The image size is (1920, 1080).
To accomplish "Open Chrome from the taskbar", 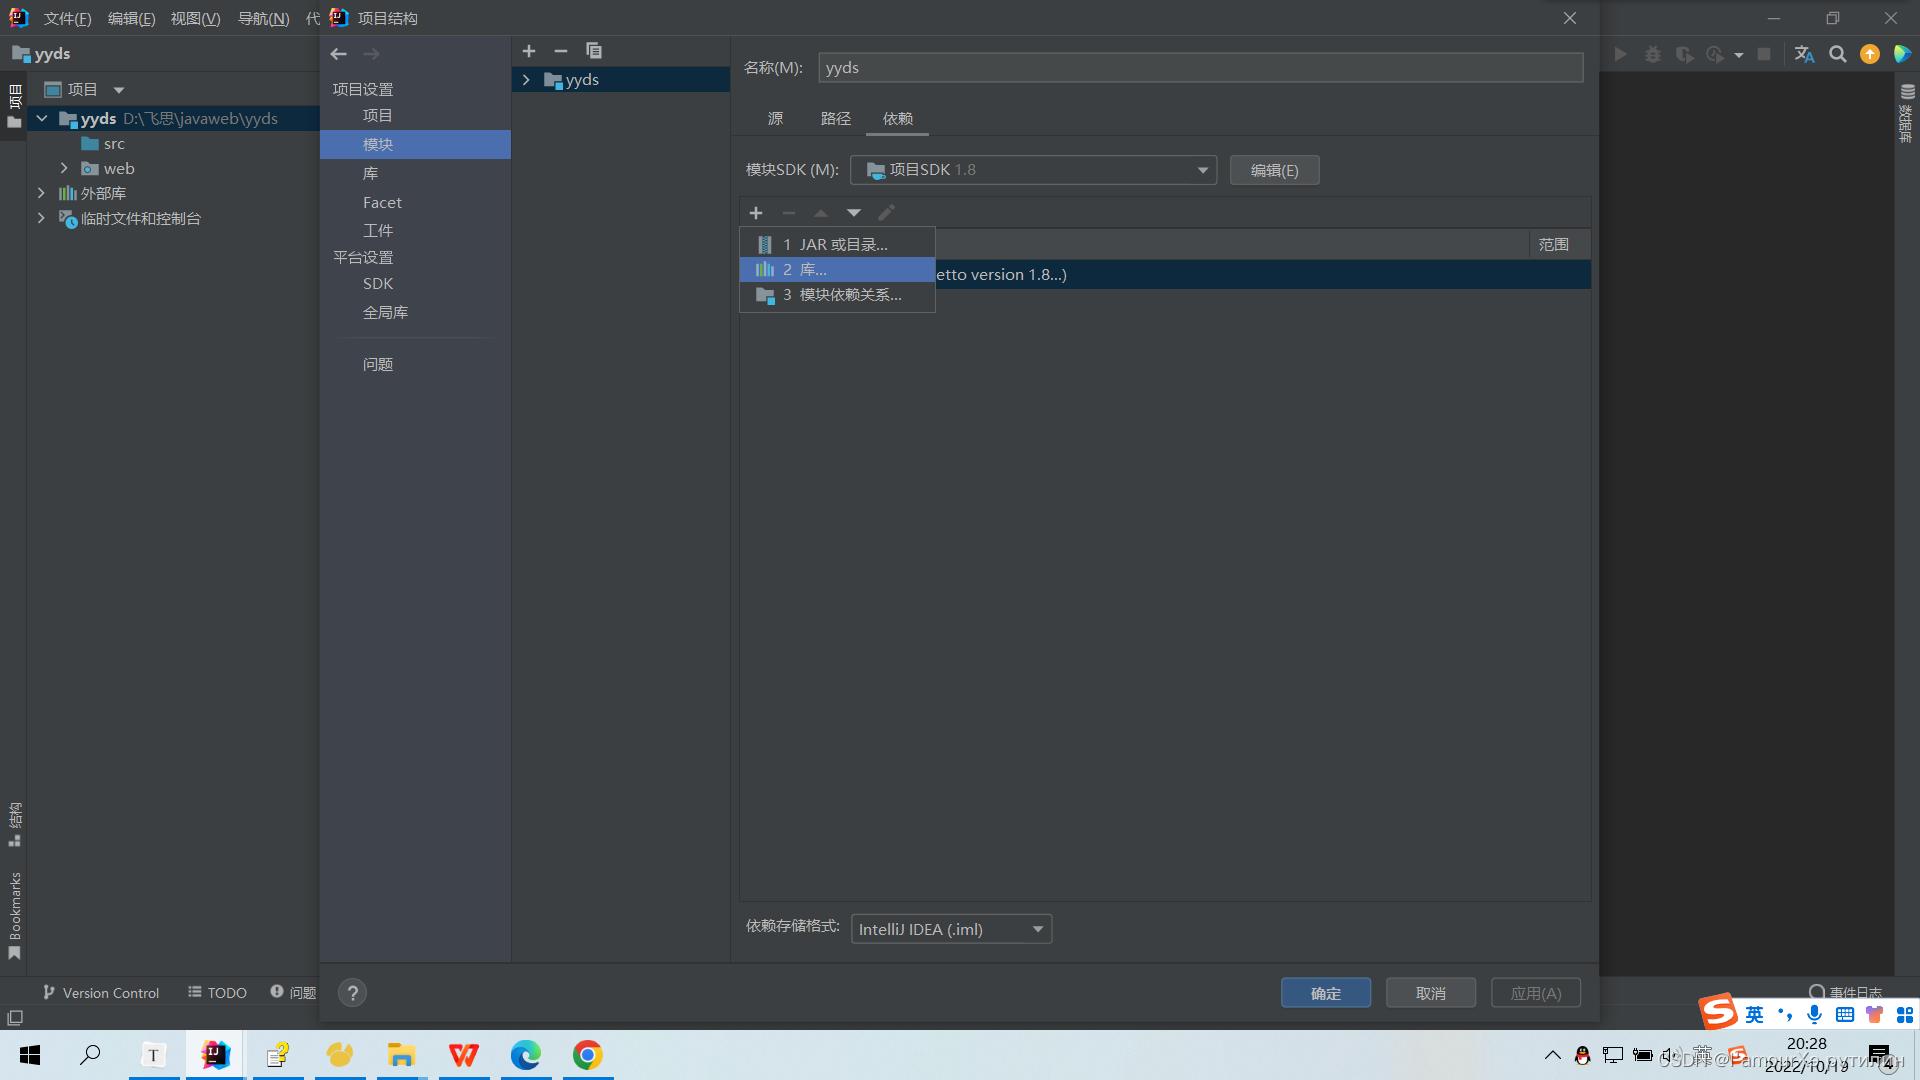I will 587,1055.
